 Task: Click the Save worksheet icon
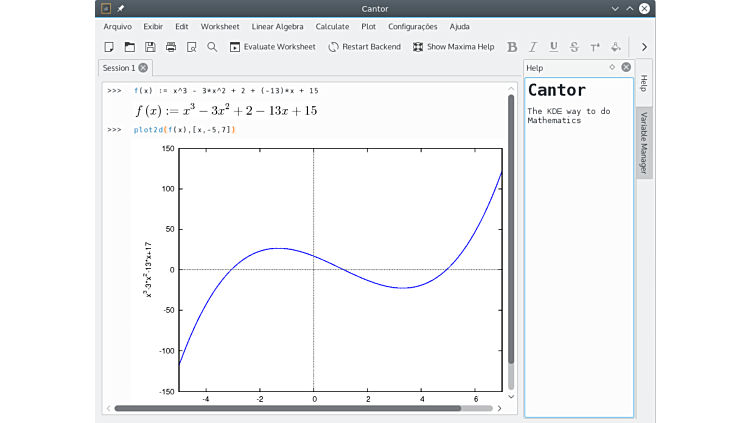tap(150, 47)
